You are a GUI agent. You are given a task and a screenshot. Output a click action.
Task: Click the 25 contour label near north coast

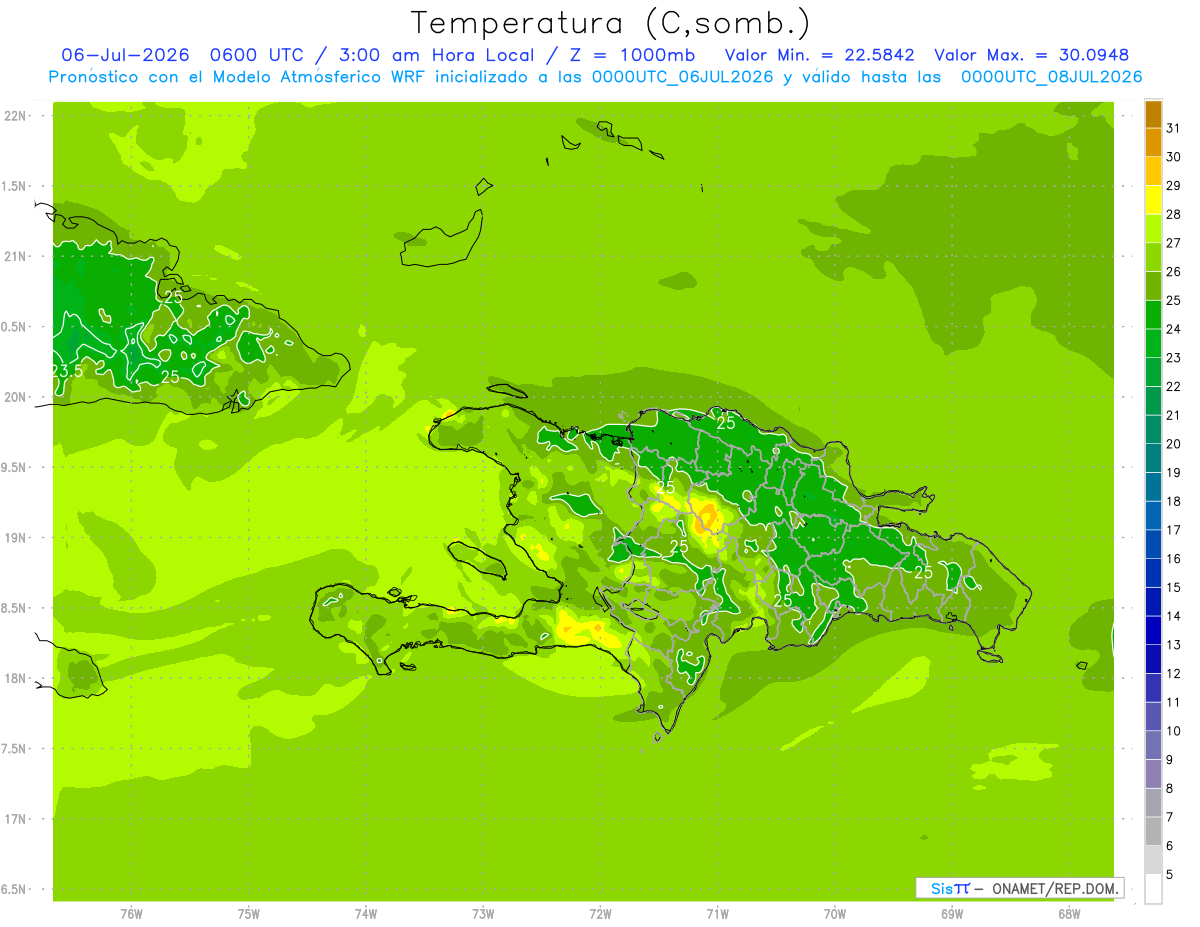(x=726, y=423)
